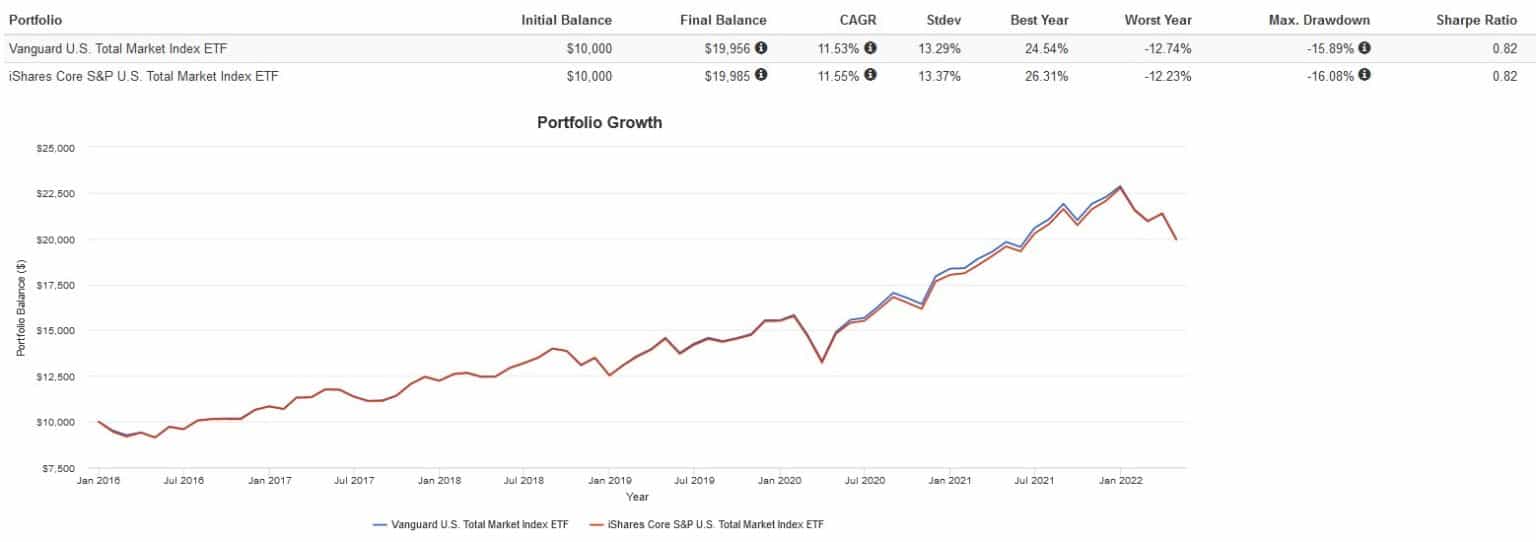Image resolution: width=1536 pixels, height=542 pixels.
Task: Select the CAGR column header
Action: click(859, 20)
